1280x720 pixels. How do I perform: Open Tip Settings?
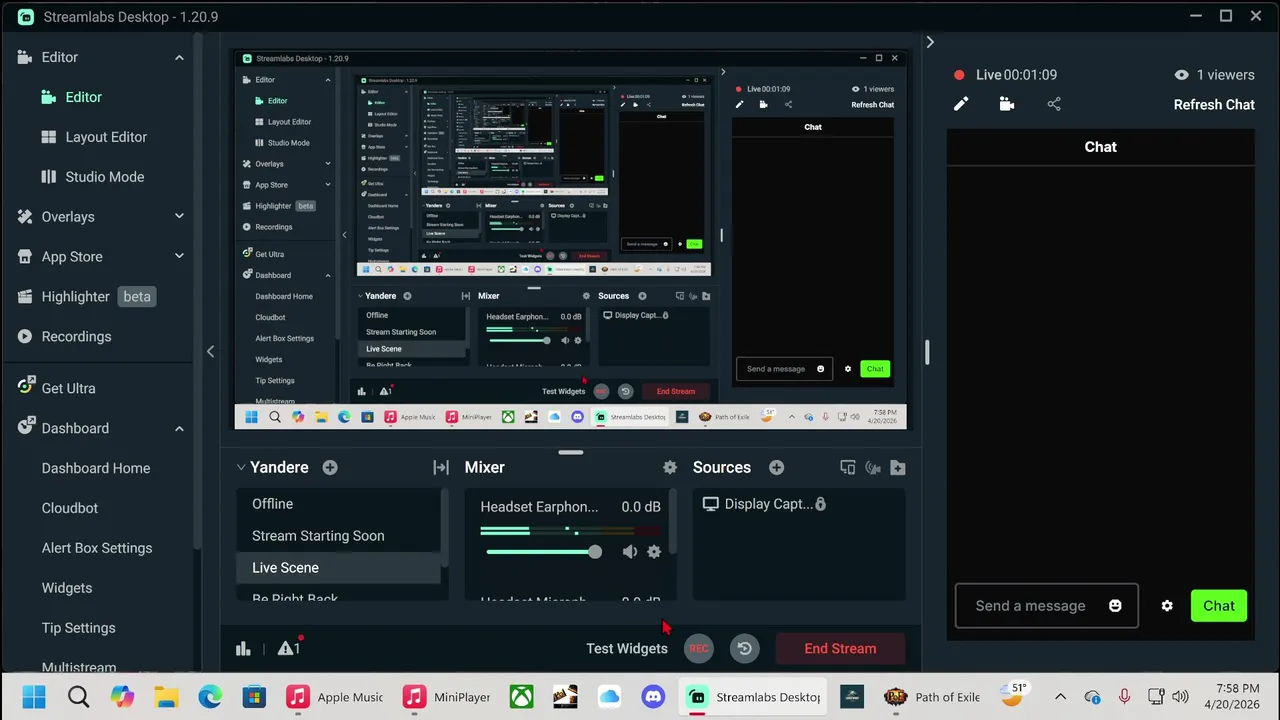(79, 628)
